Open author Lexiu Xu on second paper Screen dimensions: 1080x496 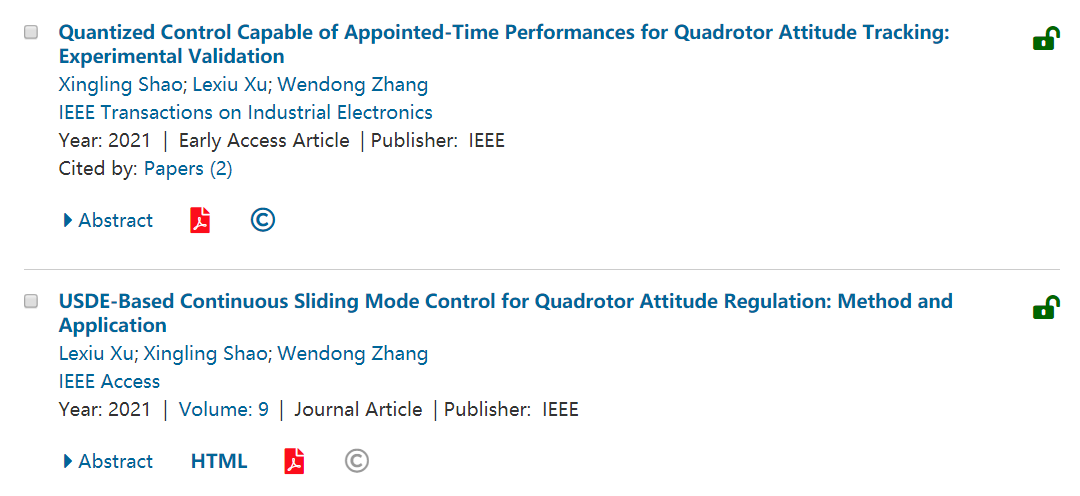click(99, 353)
